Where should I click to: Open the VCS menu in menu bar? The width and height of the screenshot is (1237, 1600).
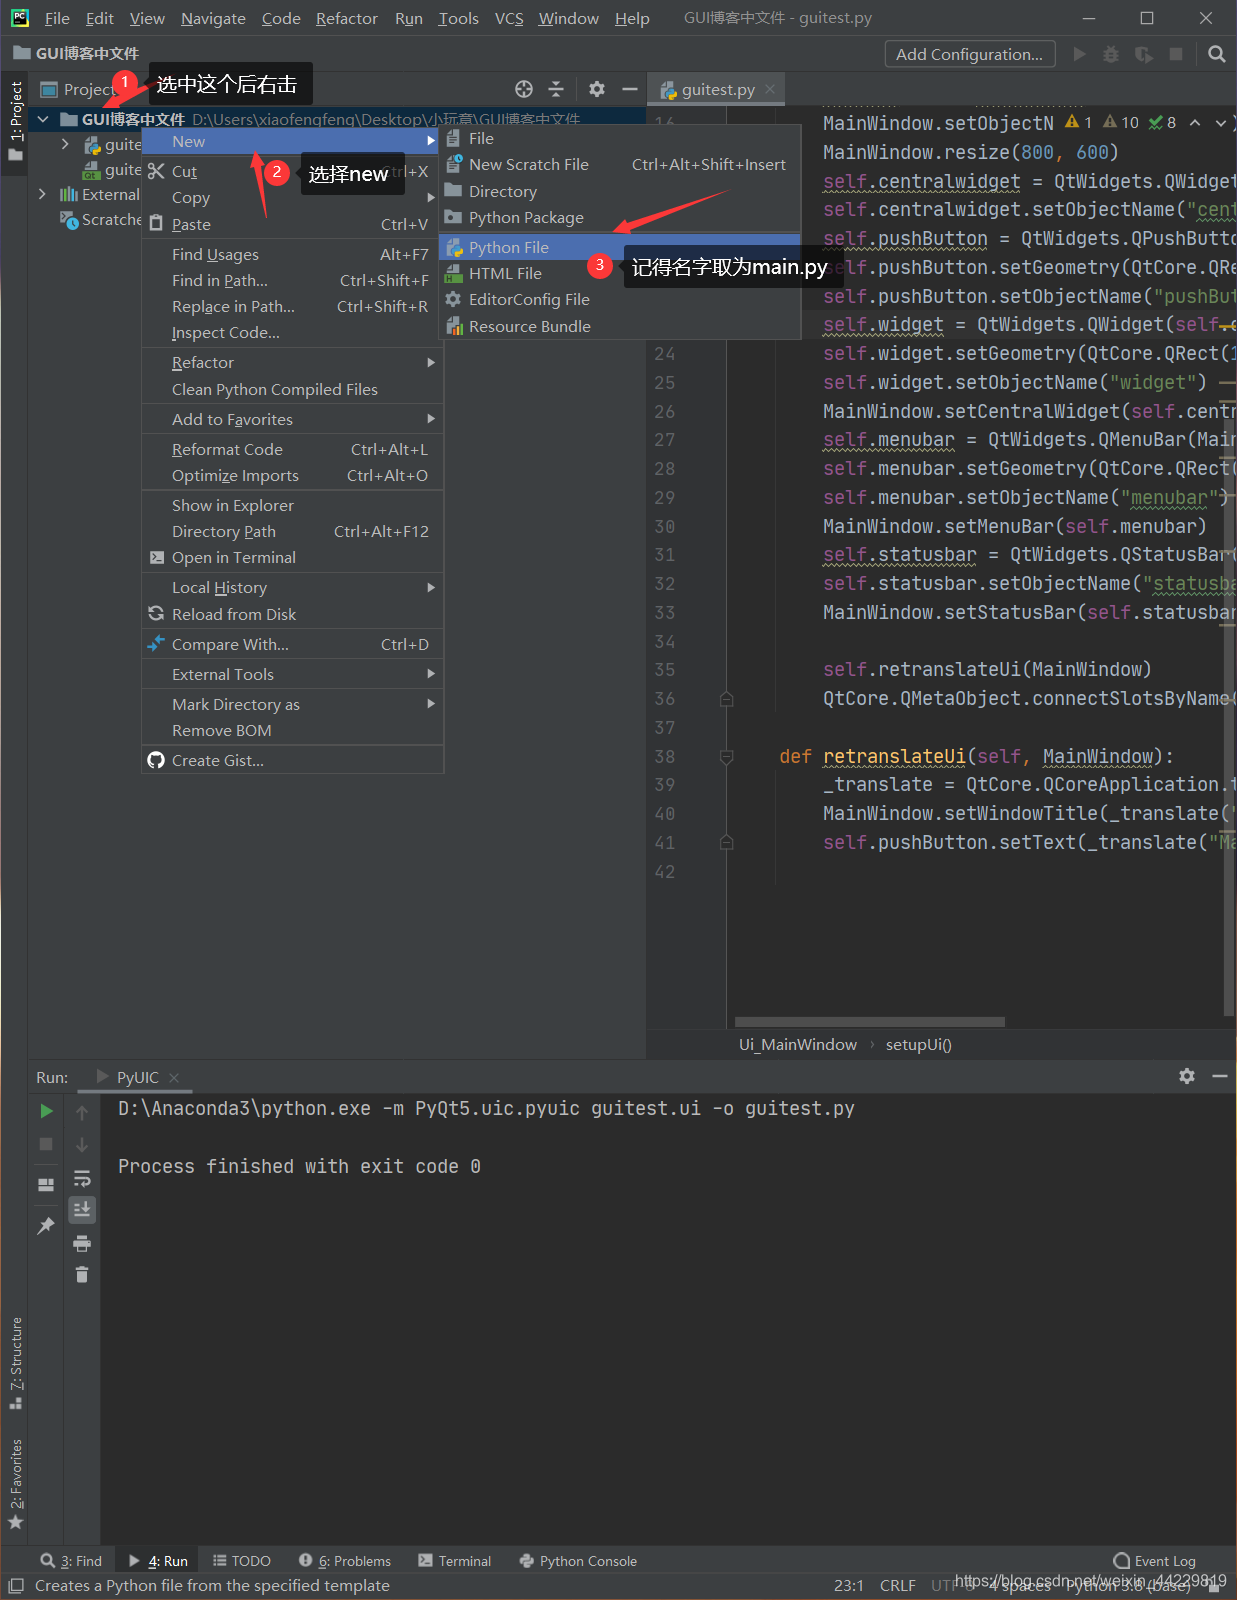tap(509, 18)
